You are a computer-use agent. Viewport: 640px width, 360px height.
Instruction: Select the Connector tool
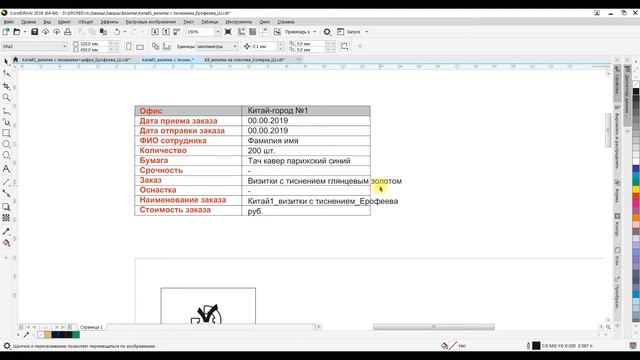click(x=6, y=193)
